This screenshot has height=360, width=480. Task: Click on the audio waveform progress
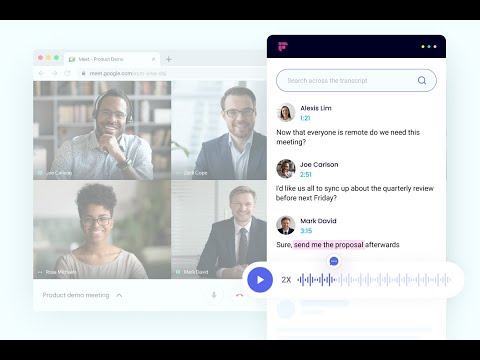click(374, 280)
